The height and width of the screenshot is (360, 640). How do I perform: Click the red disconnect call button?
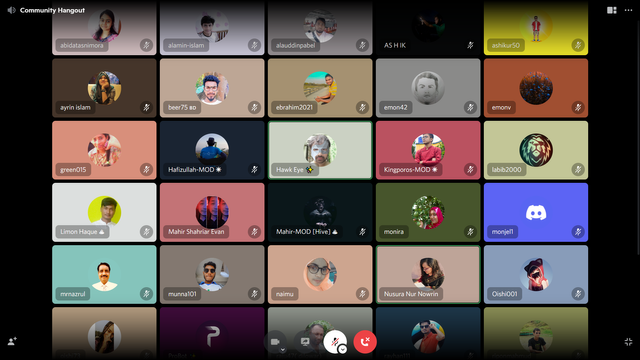[x=365, y=342]
